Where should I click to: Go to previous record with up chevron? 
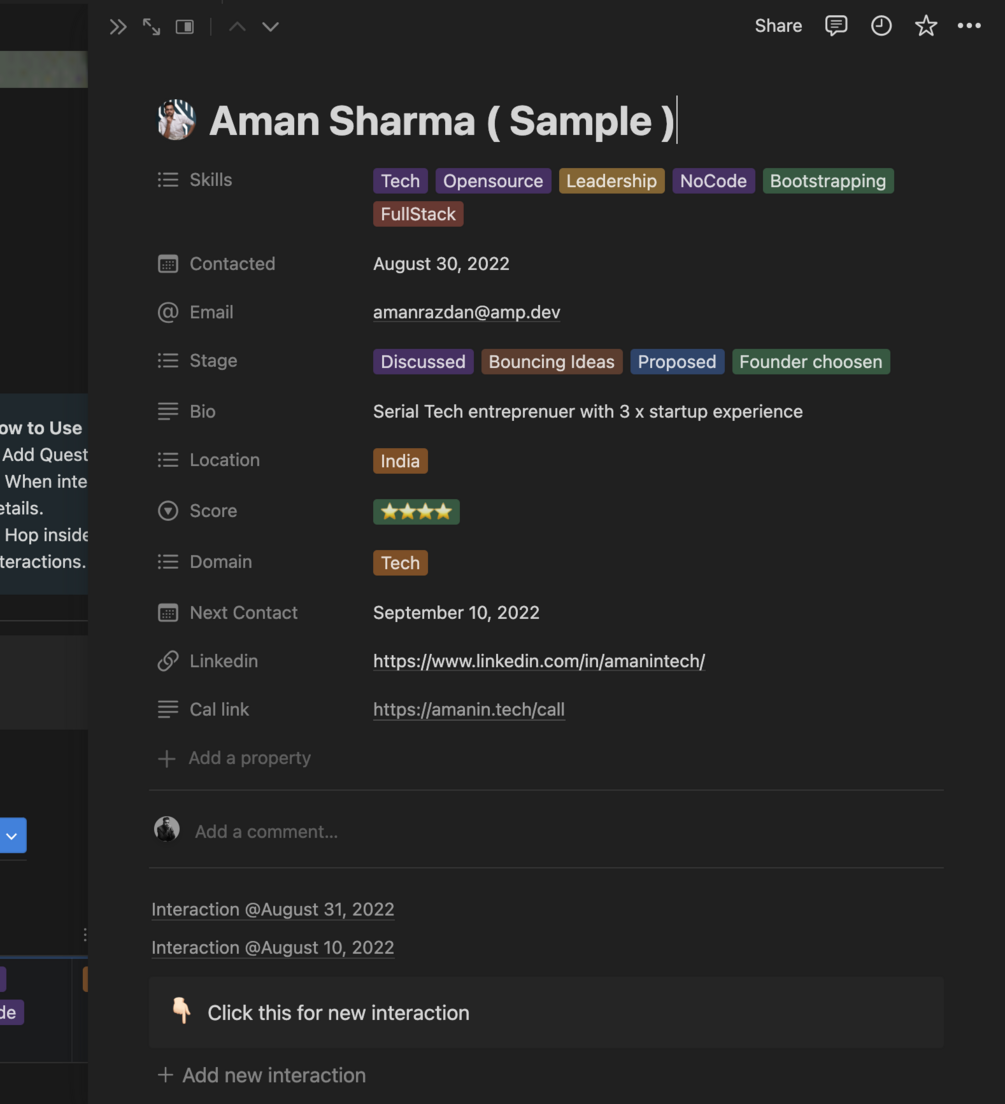tap(237, 27)
